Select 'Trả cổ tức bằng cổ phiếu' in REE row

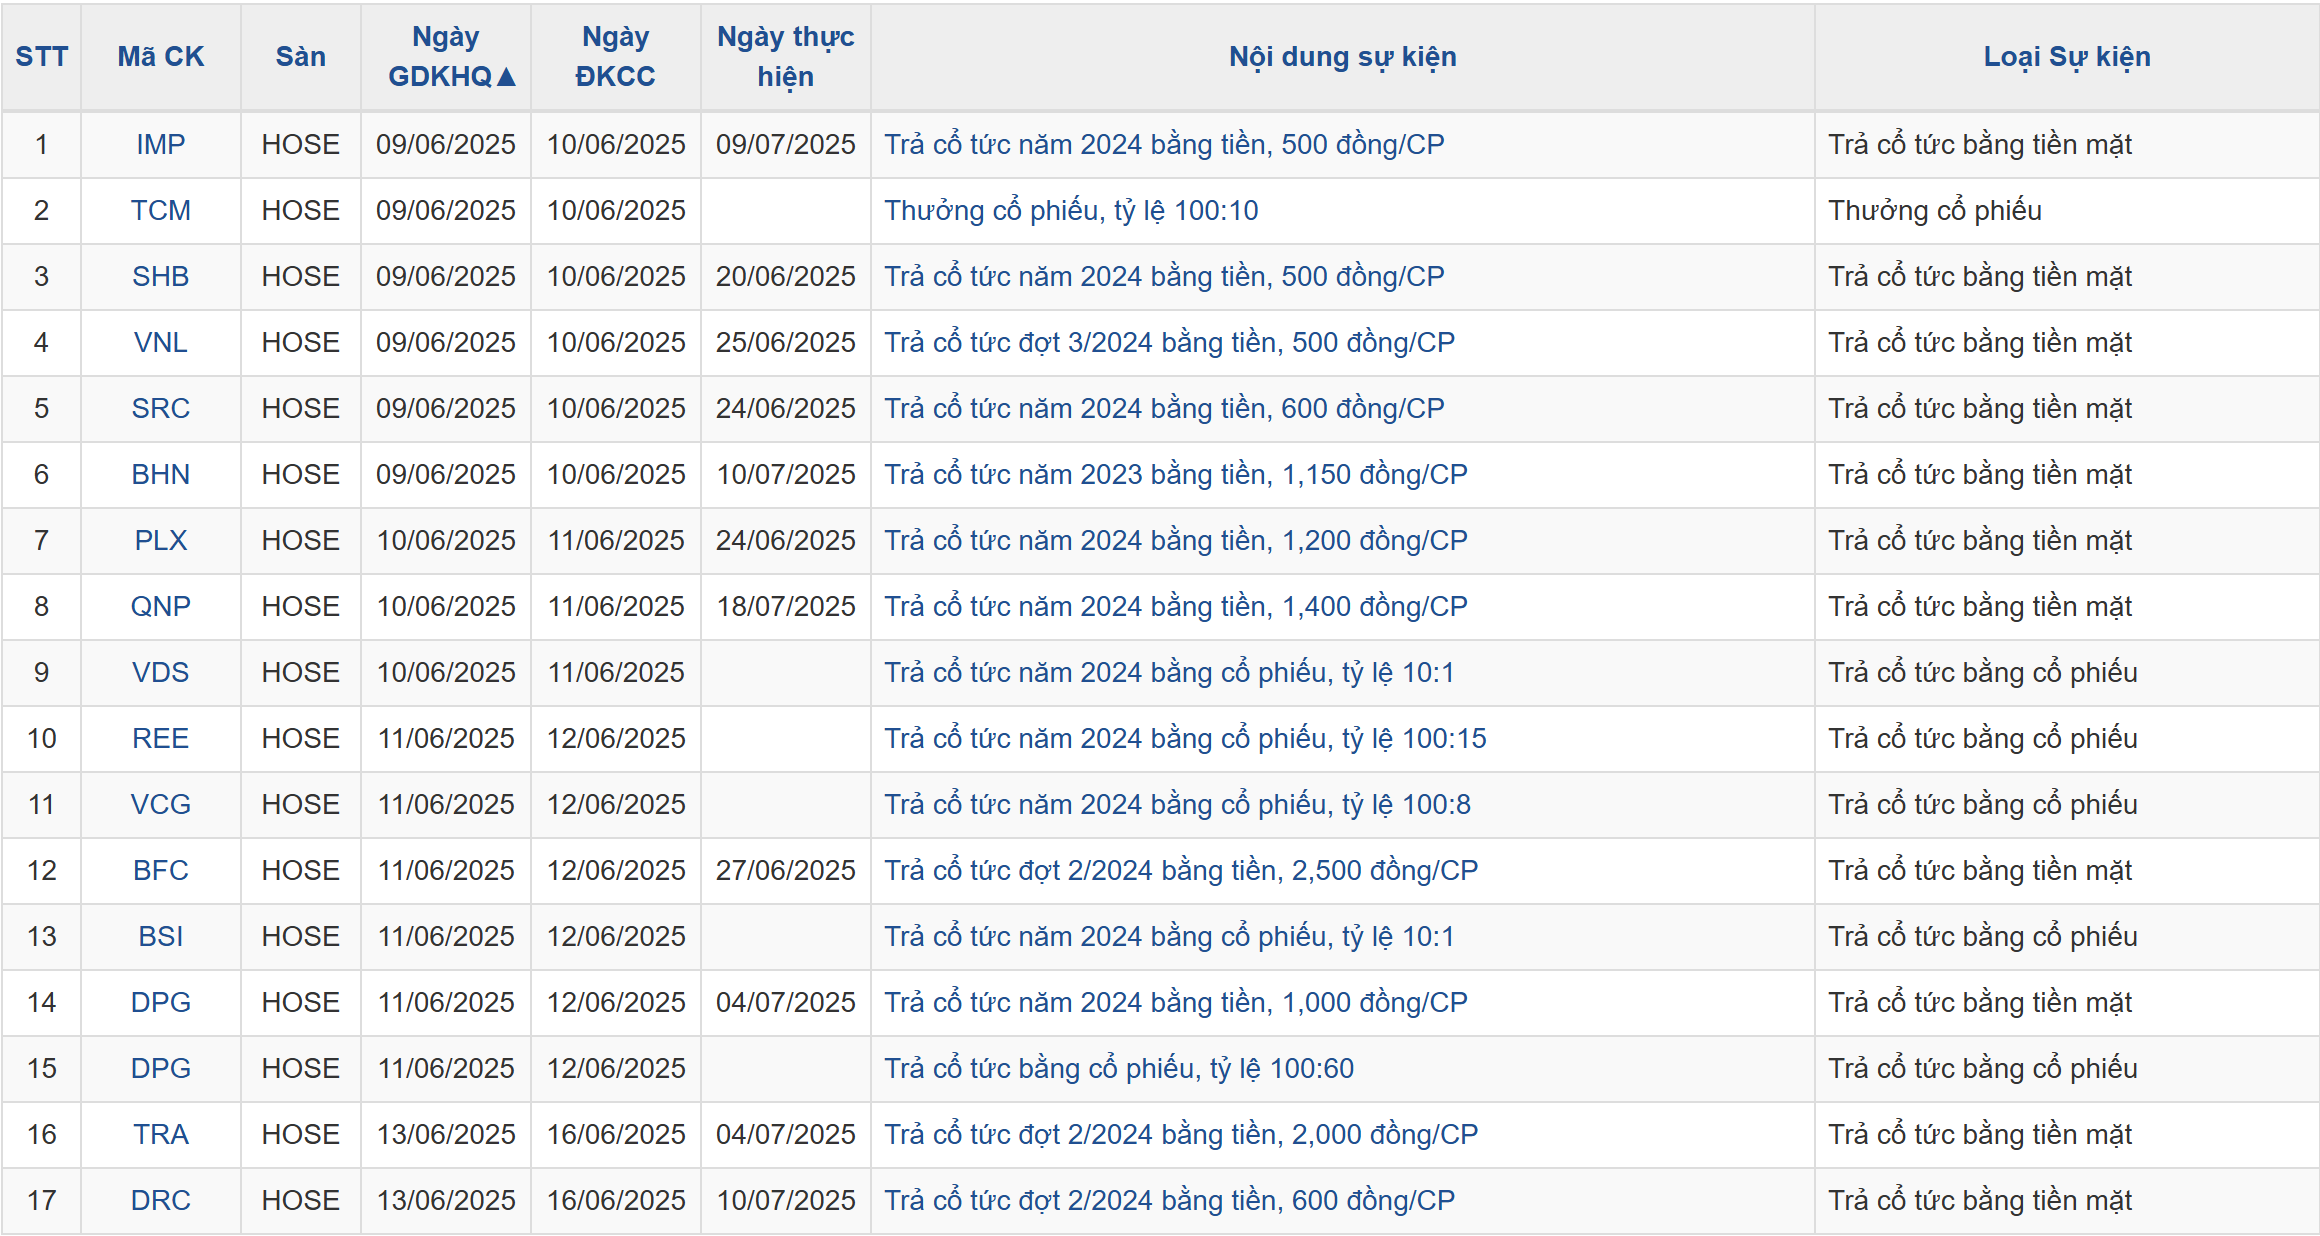pyautogui.click(x=1983, y=738)
